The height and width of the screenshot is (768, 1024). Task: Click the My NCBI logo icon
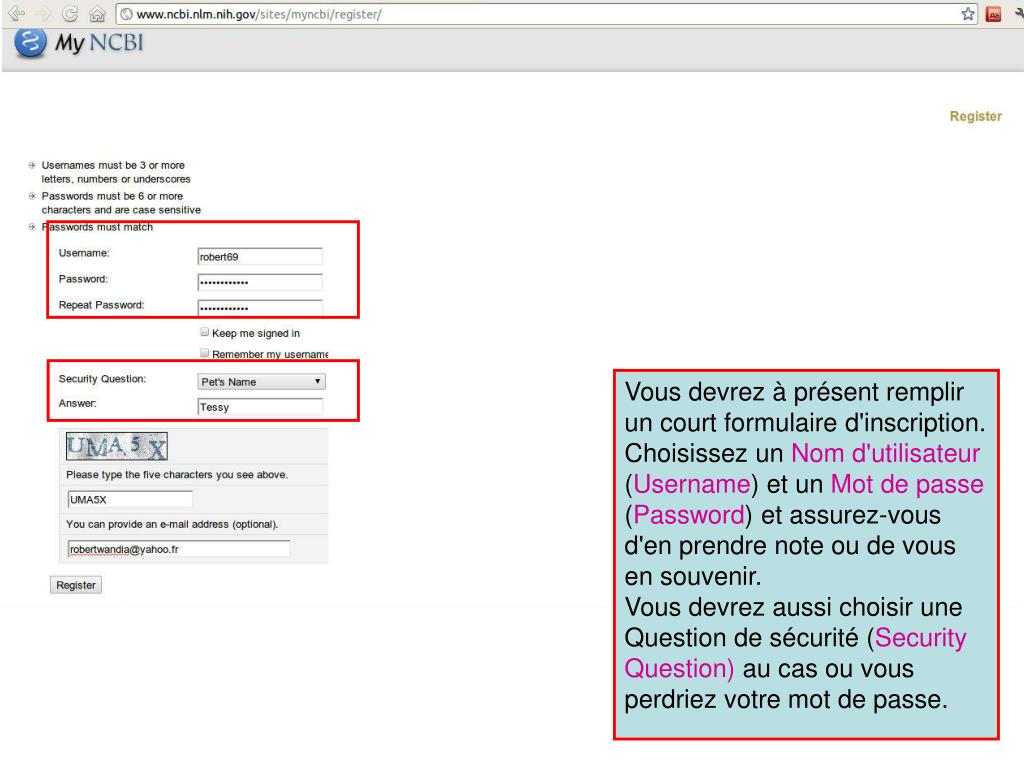pyautogui.click(x=30, y=43)
